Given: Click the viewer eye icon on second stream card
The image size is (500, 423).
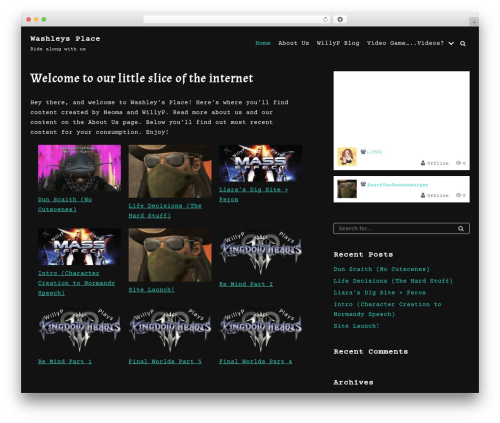Looking at the screenshot, I should [x=458, y=195].
